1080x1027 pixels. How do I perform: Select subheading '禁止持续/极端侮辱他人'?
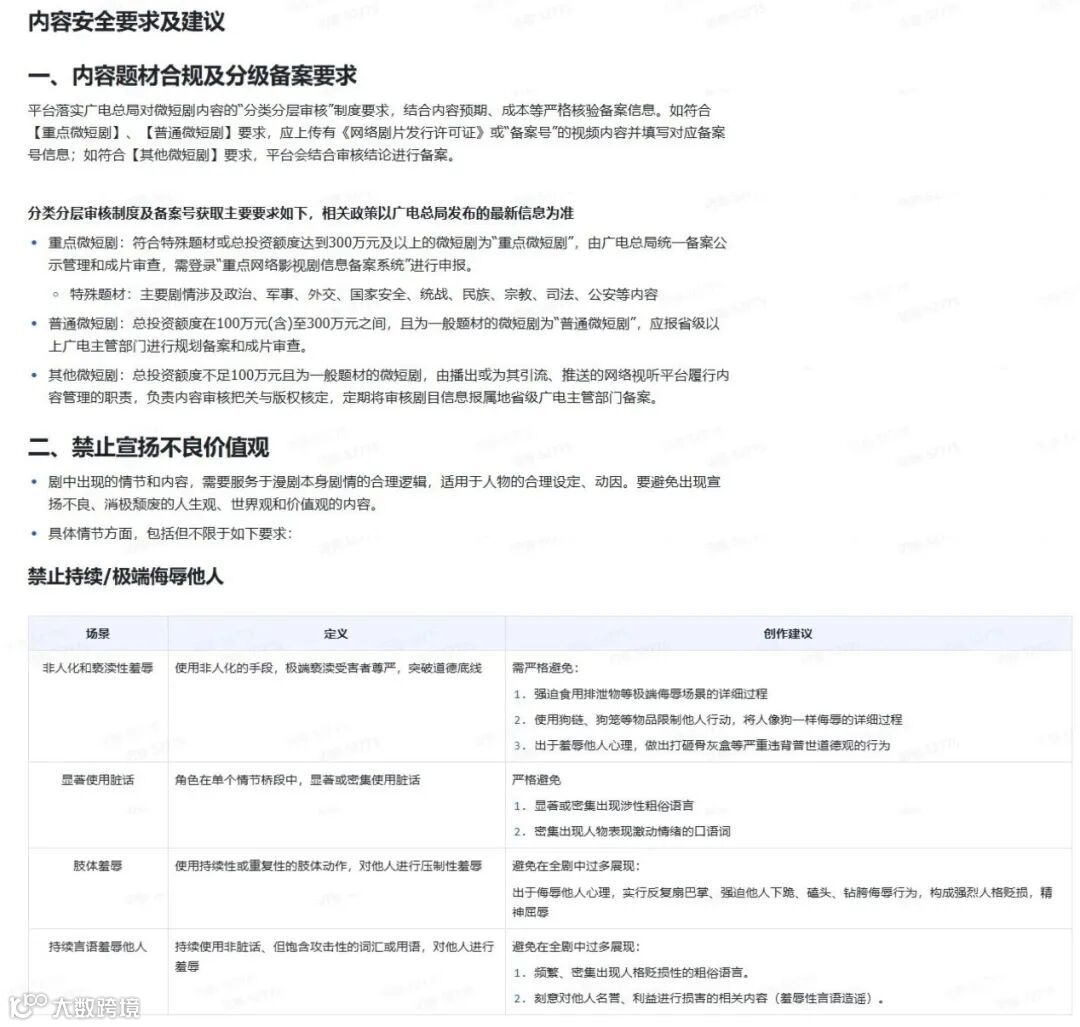point(125,577)
